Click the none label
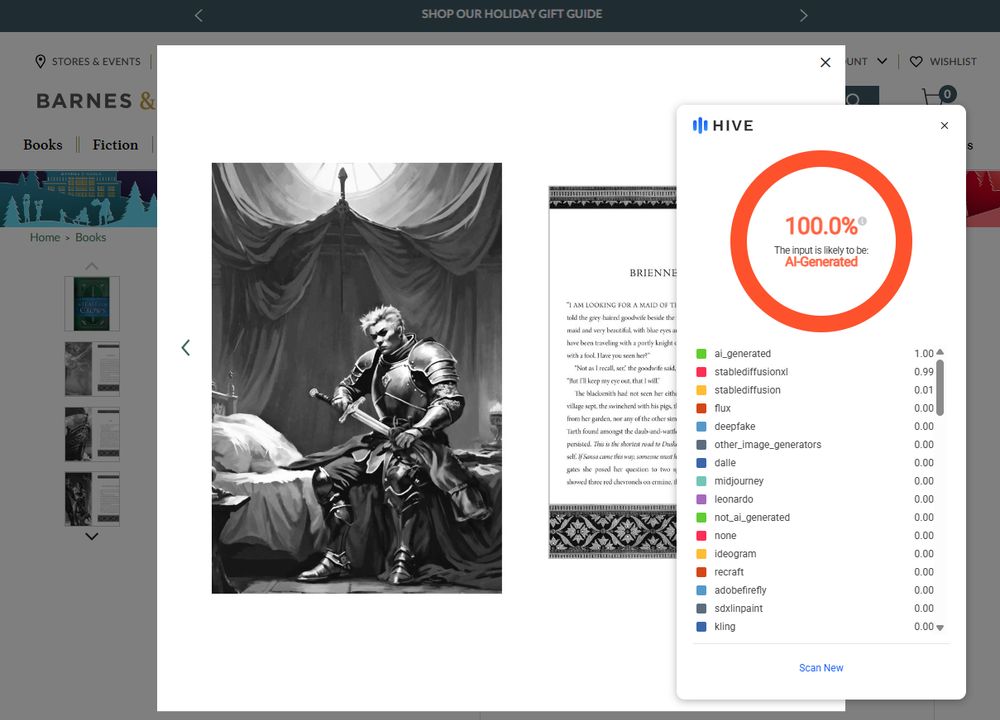Image resolution: width=1000 pixels, height=720 pixels. (x=725, y=536)
